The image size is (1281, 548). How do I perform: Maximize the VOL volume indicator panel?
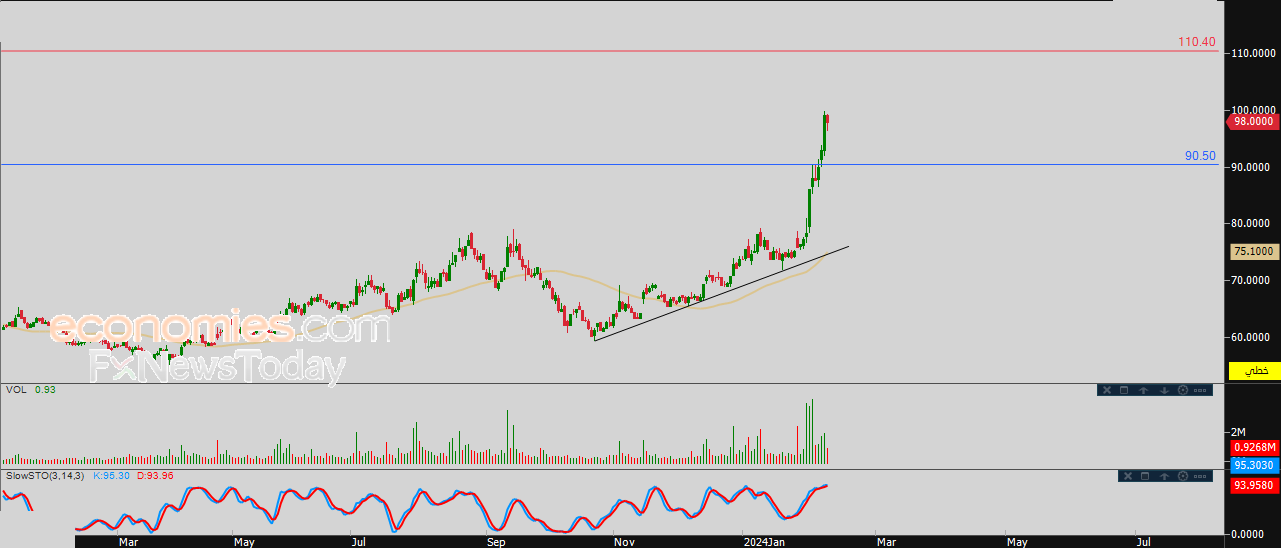[1123, 390]
